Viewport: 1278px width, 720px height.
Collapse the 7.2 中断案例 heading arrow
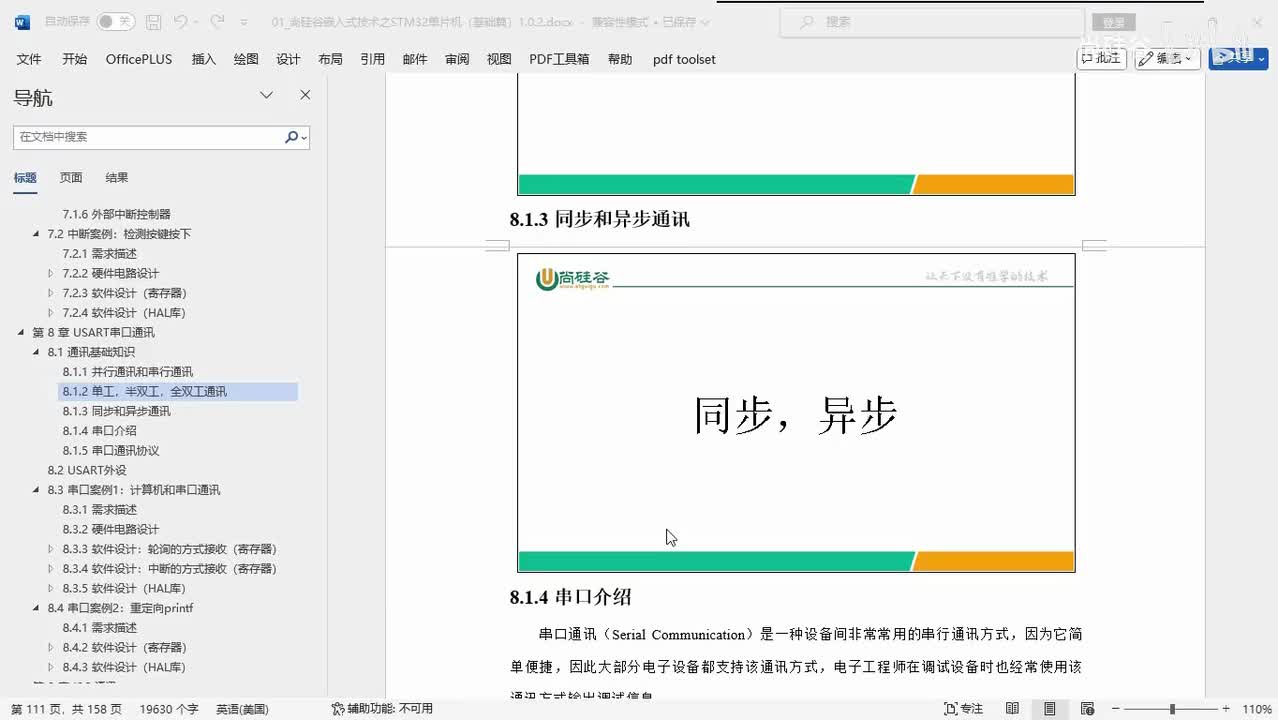[37, 234]
